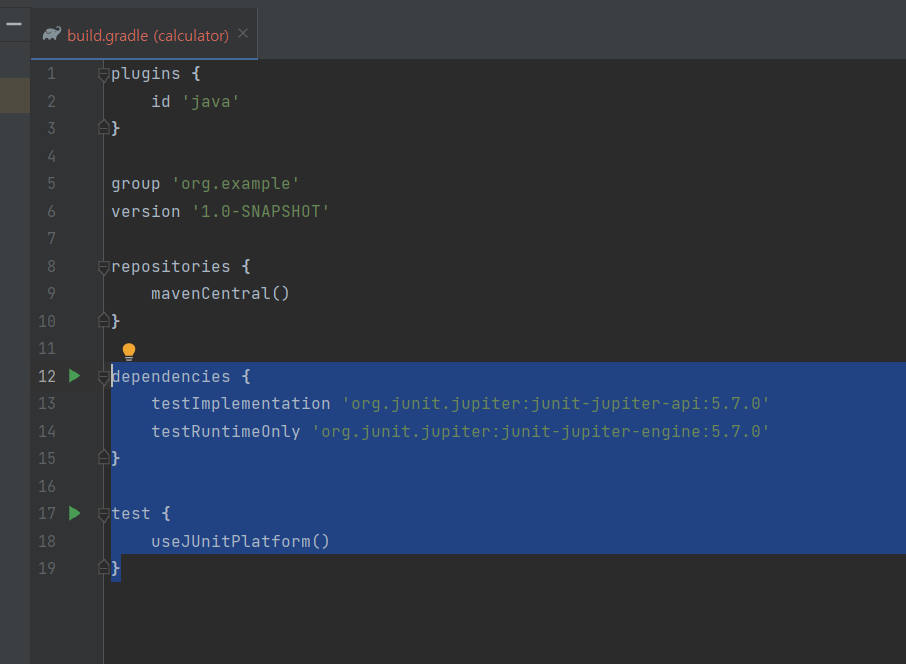Click the testRuntimeOnly keyword
This screenshot has height=664, width=906.
point(226,432)
